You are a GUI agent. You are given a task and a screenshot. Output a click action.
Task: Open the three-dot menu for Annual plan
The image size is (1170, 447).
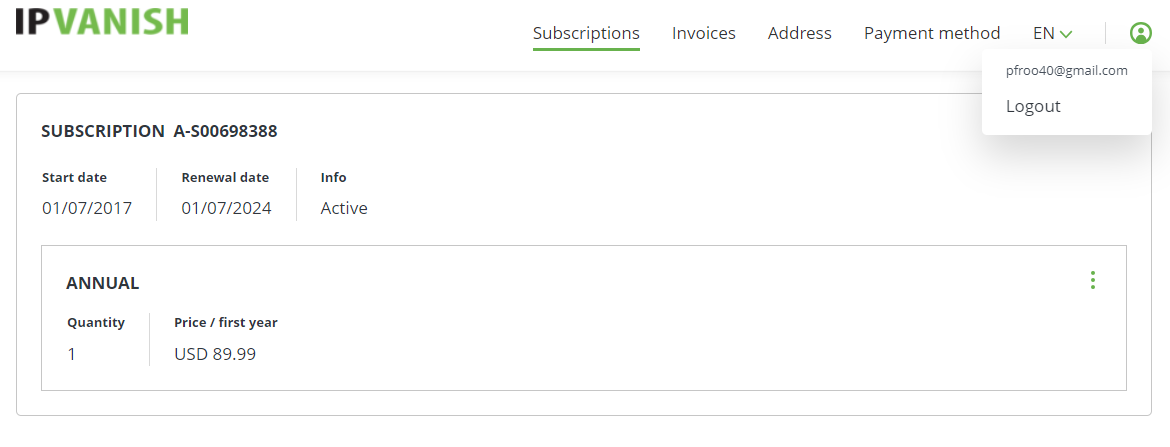click(x=1092, y=280)
